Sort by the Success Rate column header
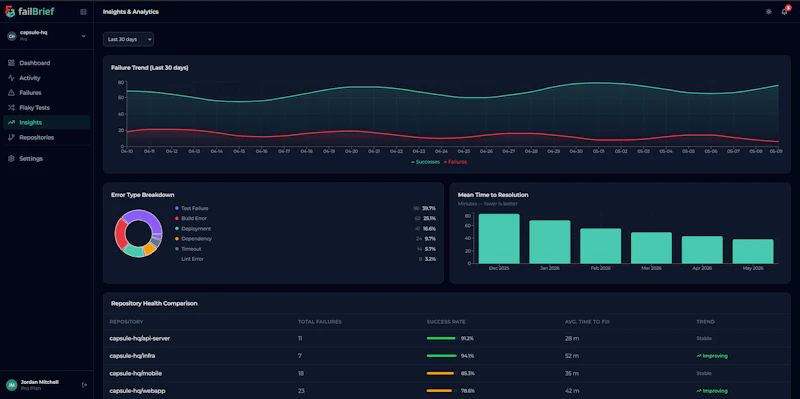 [x=446, y=322]
